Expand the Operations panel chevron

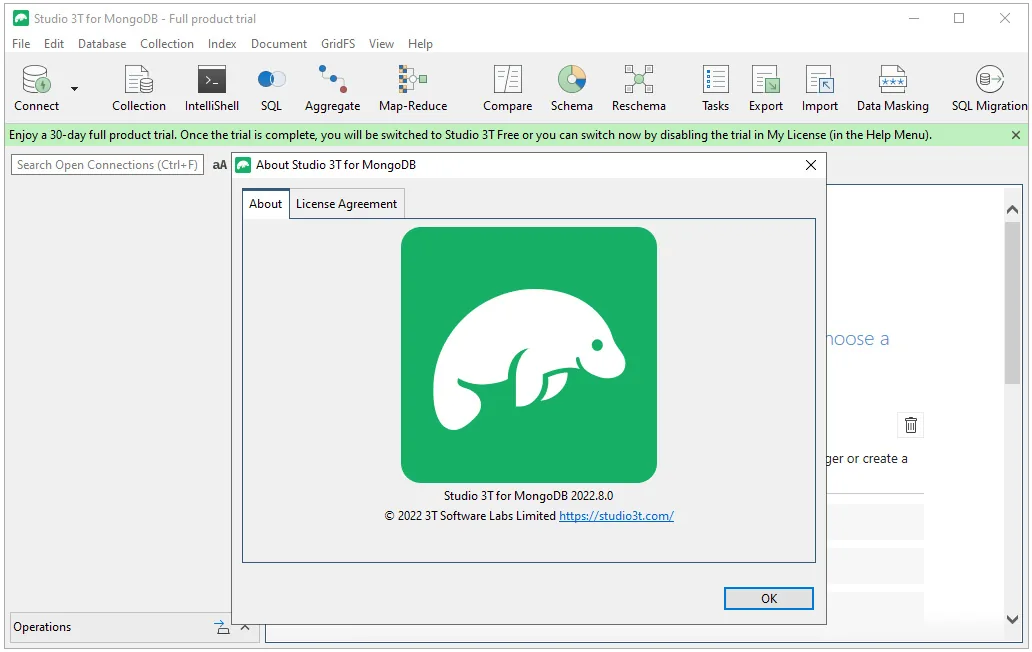point(245,627)
